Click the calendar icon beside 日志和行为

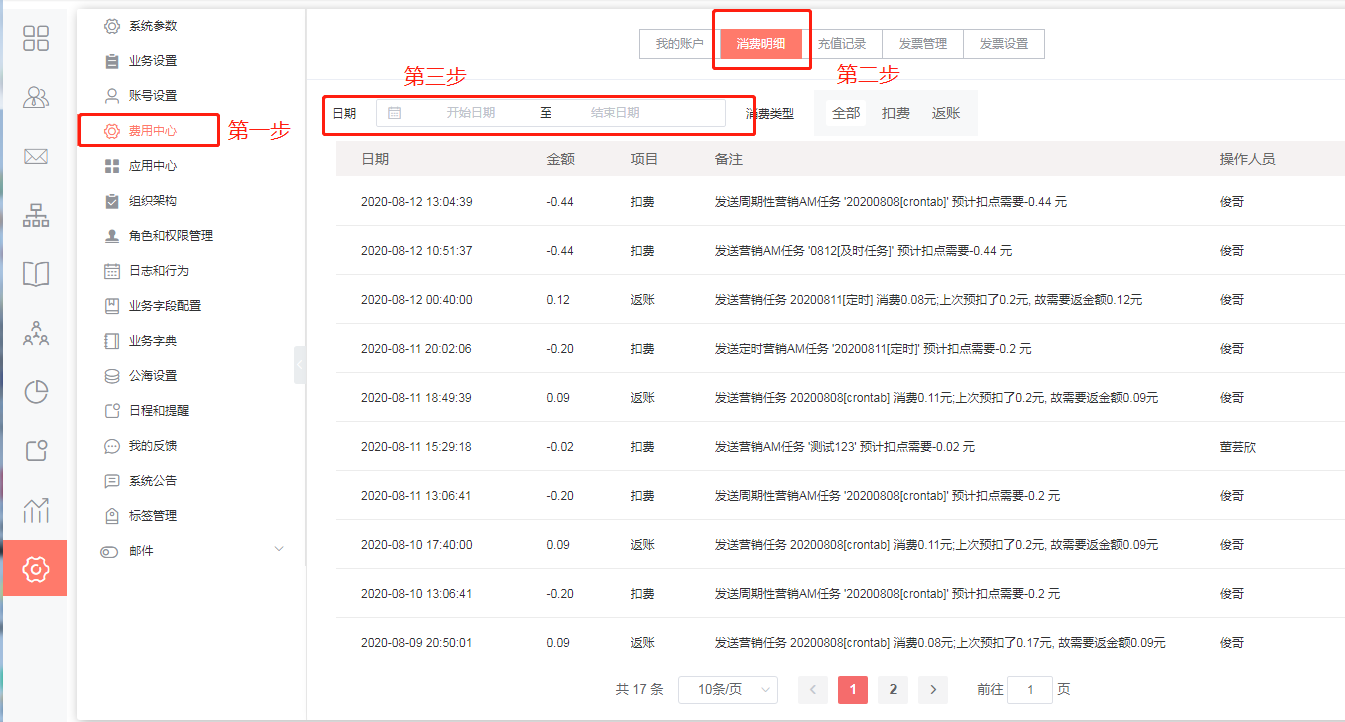[x=112, y=271]
